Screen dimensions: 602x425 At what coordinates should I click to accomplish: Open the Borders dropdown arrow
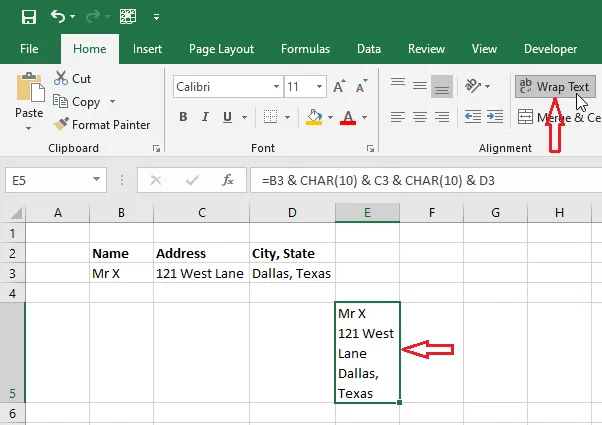pyautogui.click(x=287, y=117)
